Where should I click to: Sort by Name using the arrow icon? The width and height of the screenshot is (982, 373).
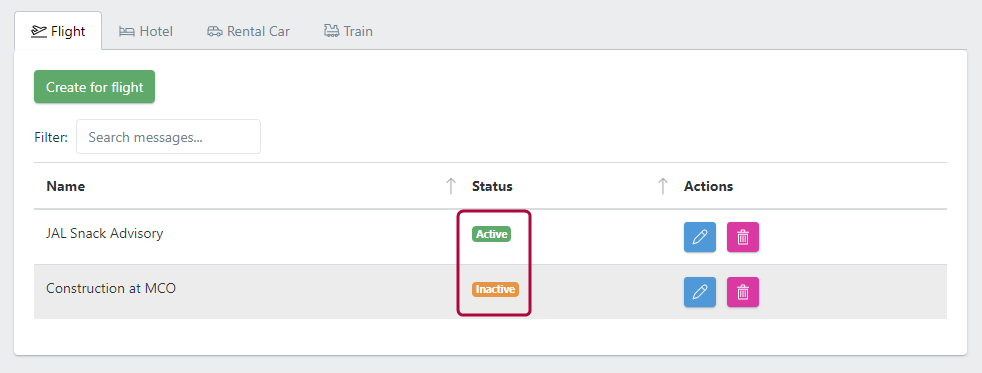450,186
